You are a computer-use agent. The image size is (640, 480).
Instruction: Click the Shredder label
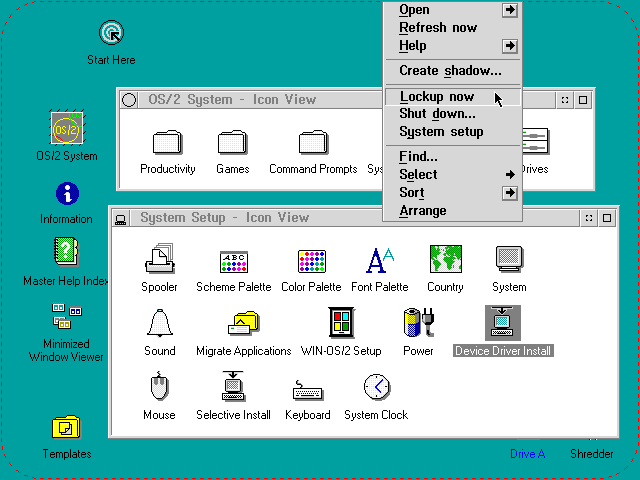point(591,454)
